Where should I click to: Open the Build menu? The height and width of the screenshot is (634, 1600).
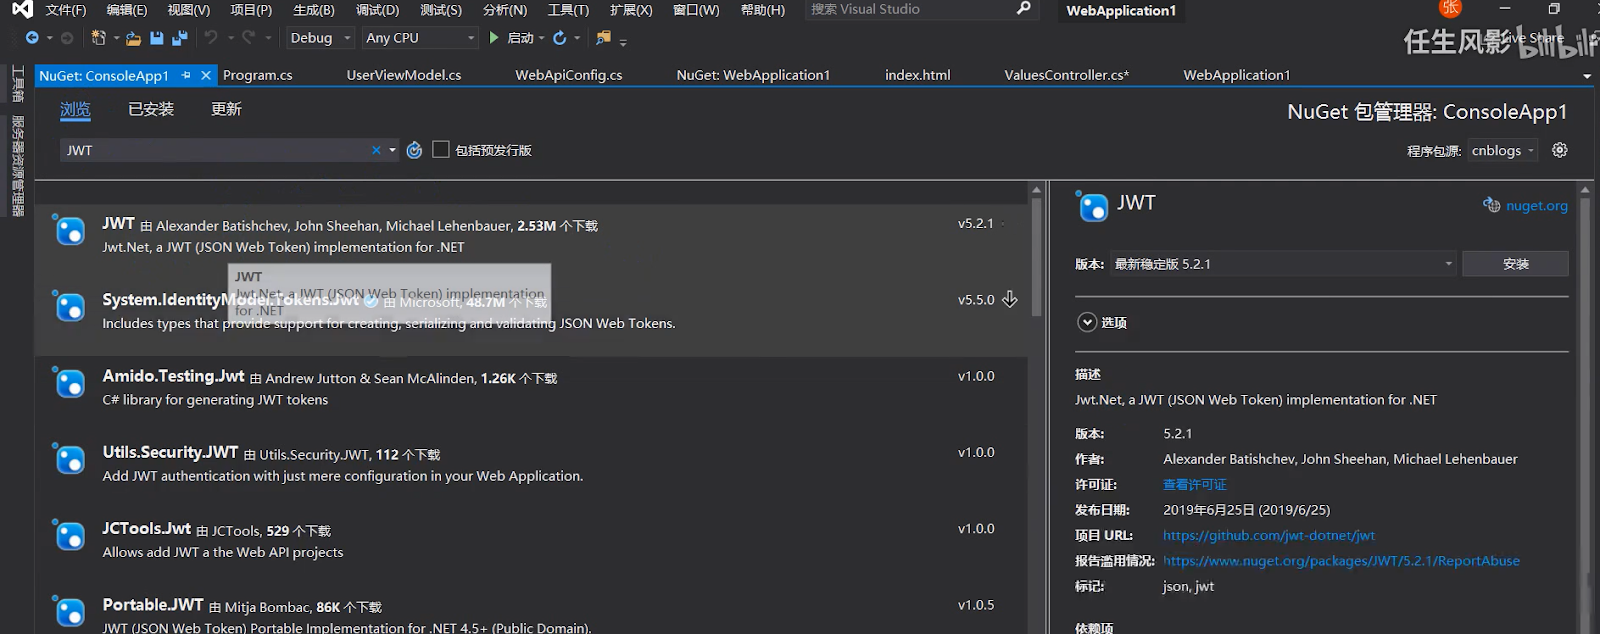[x=314, y=10]
